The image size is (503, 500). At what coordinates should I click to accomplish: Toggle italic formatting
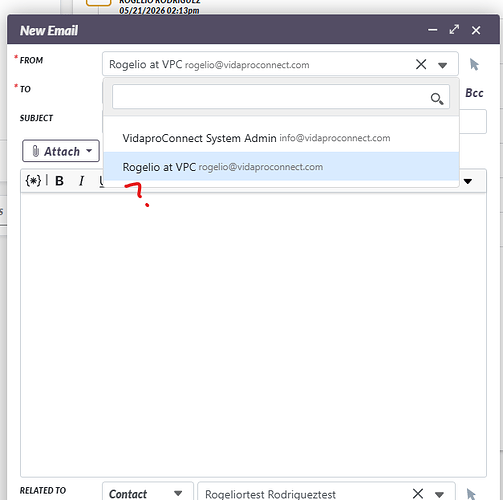(81, 181)
